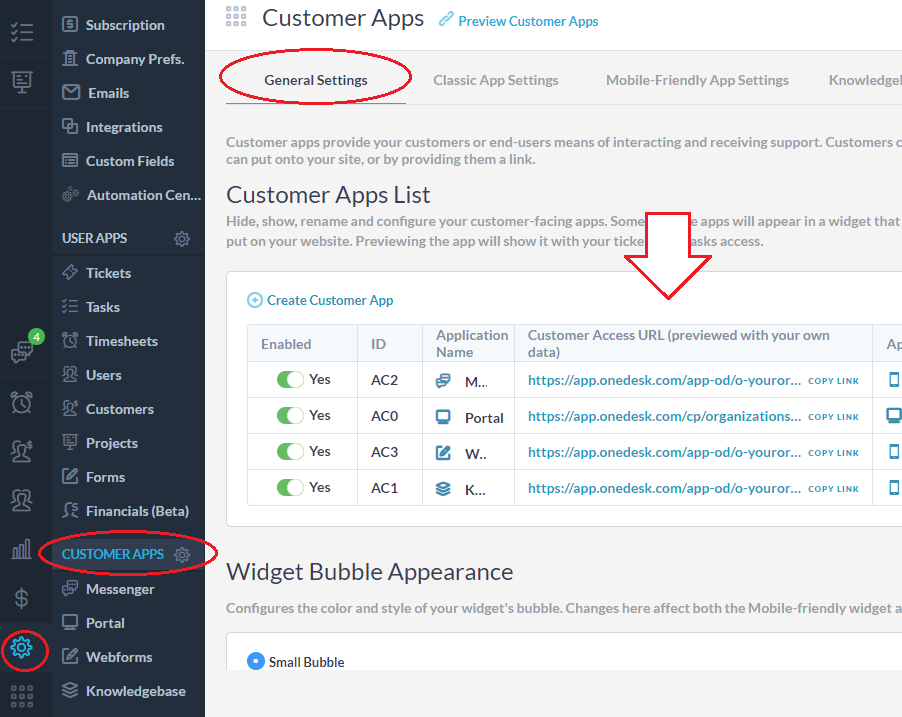Click the apps grid icon at bottom left

click(21, 694)
